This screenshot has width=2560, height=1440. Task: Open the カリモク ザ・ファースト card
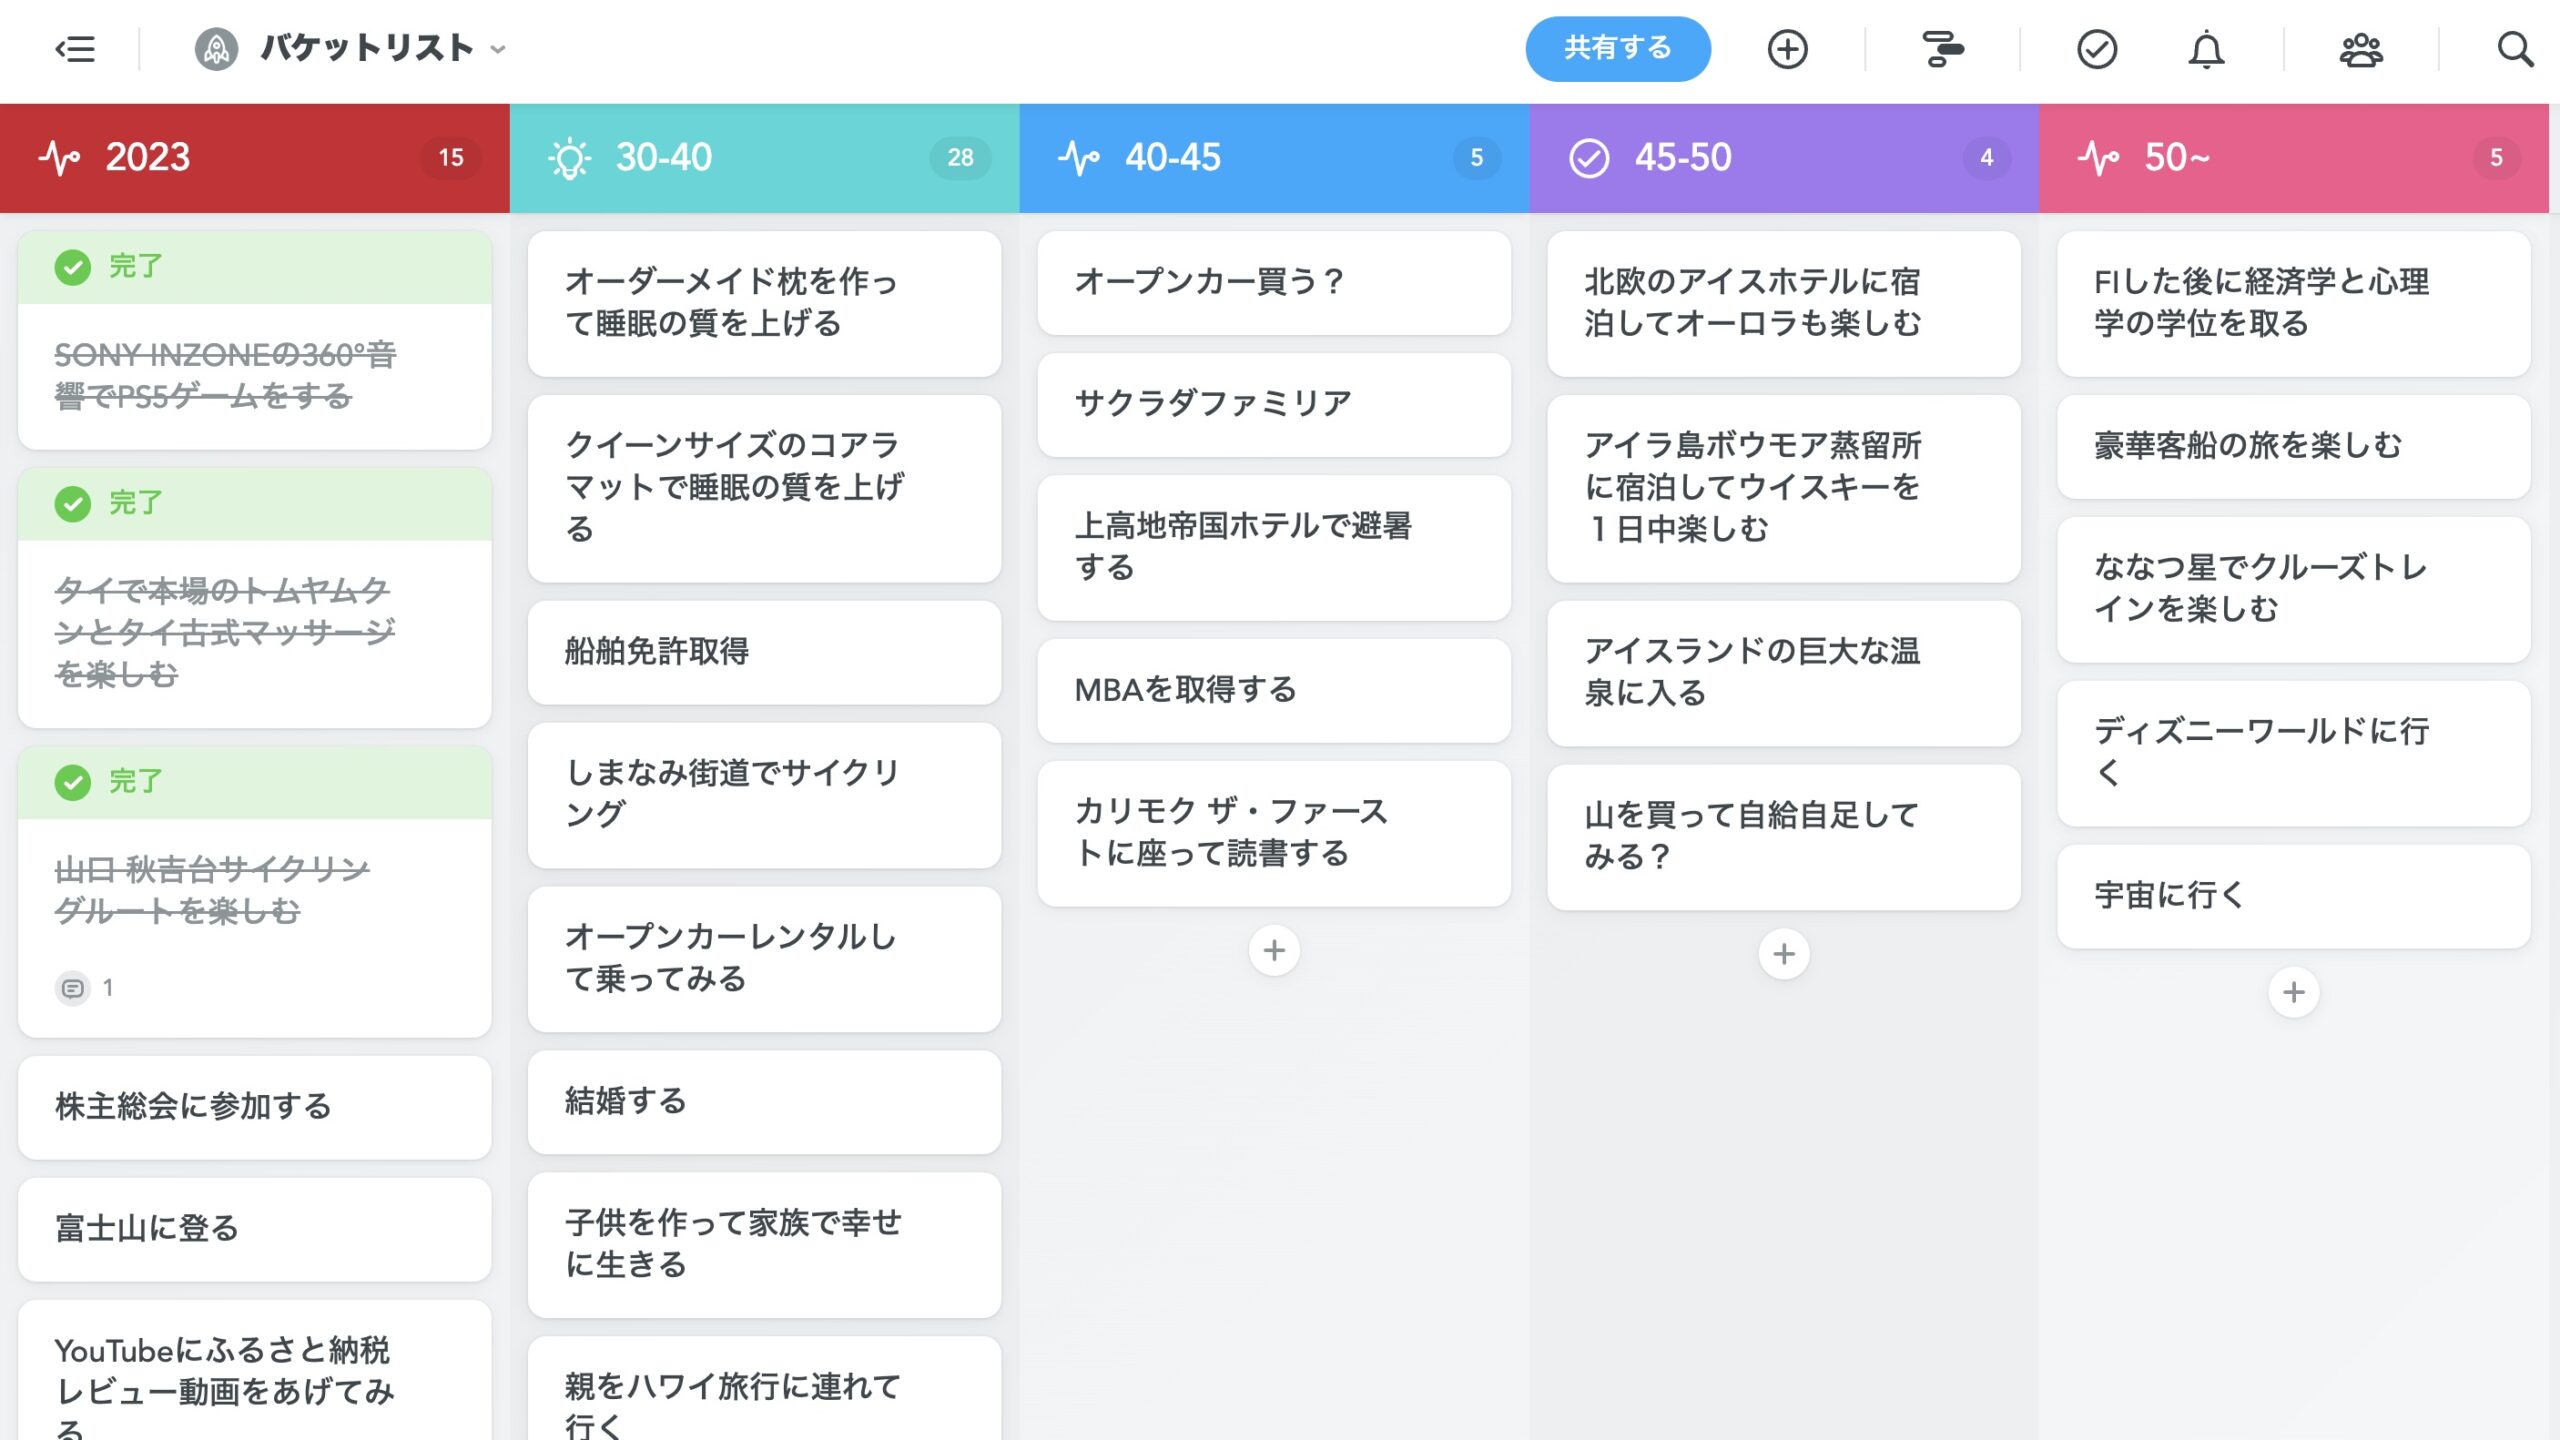coord(1274,833)
